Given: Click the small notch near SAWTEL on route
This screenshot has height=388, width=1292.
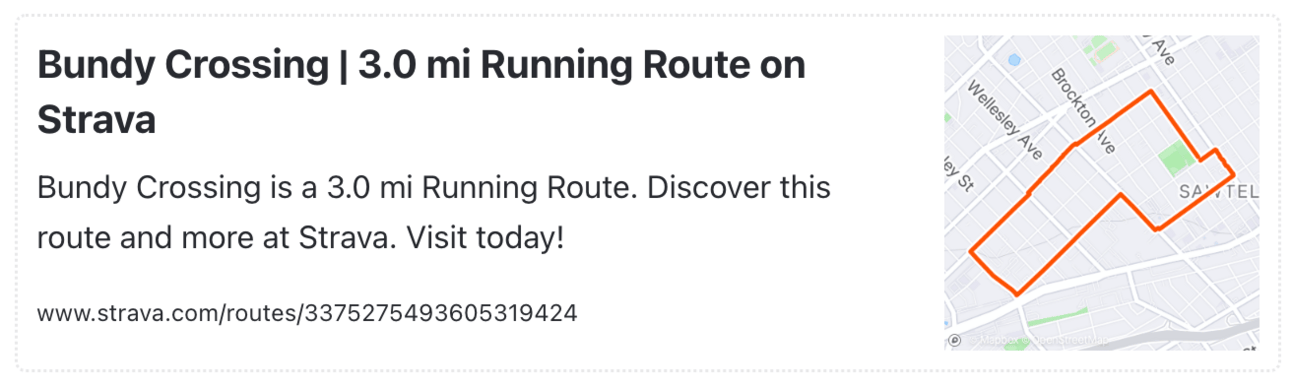Looking at the screenshot, I should 1214,157.
